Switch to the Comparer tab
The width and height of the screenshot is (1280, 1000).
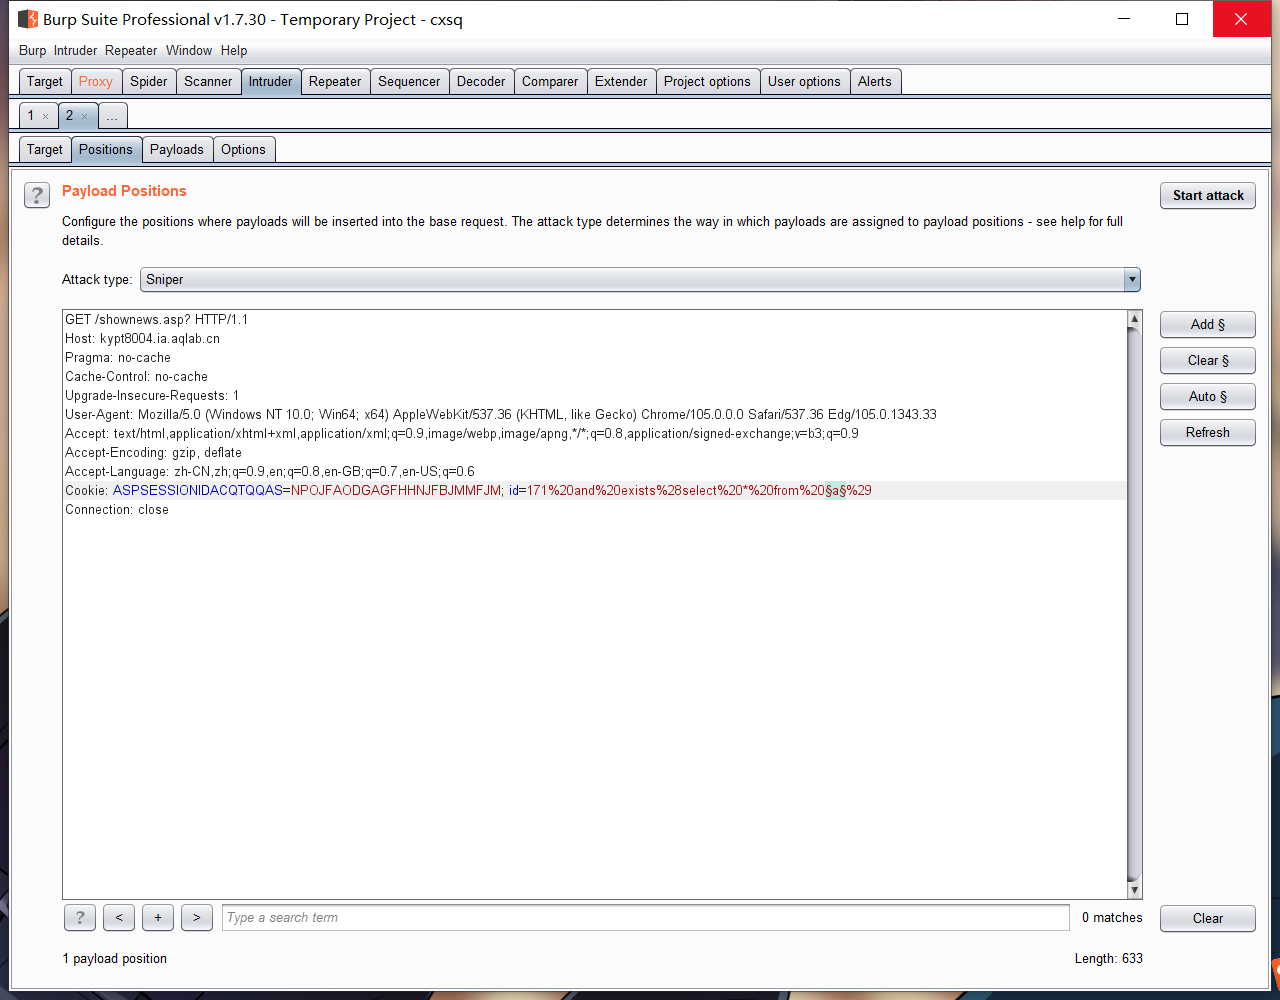tap(550, 82)
